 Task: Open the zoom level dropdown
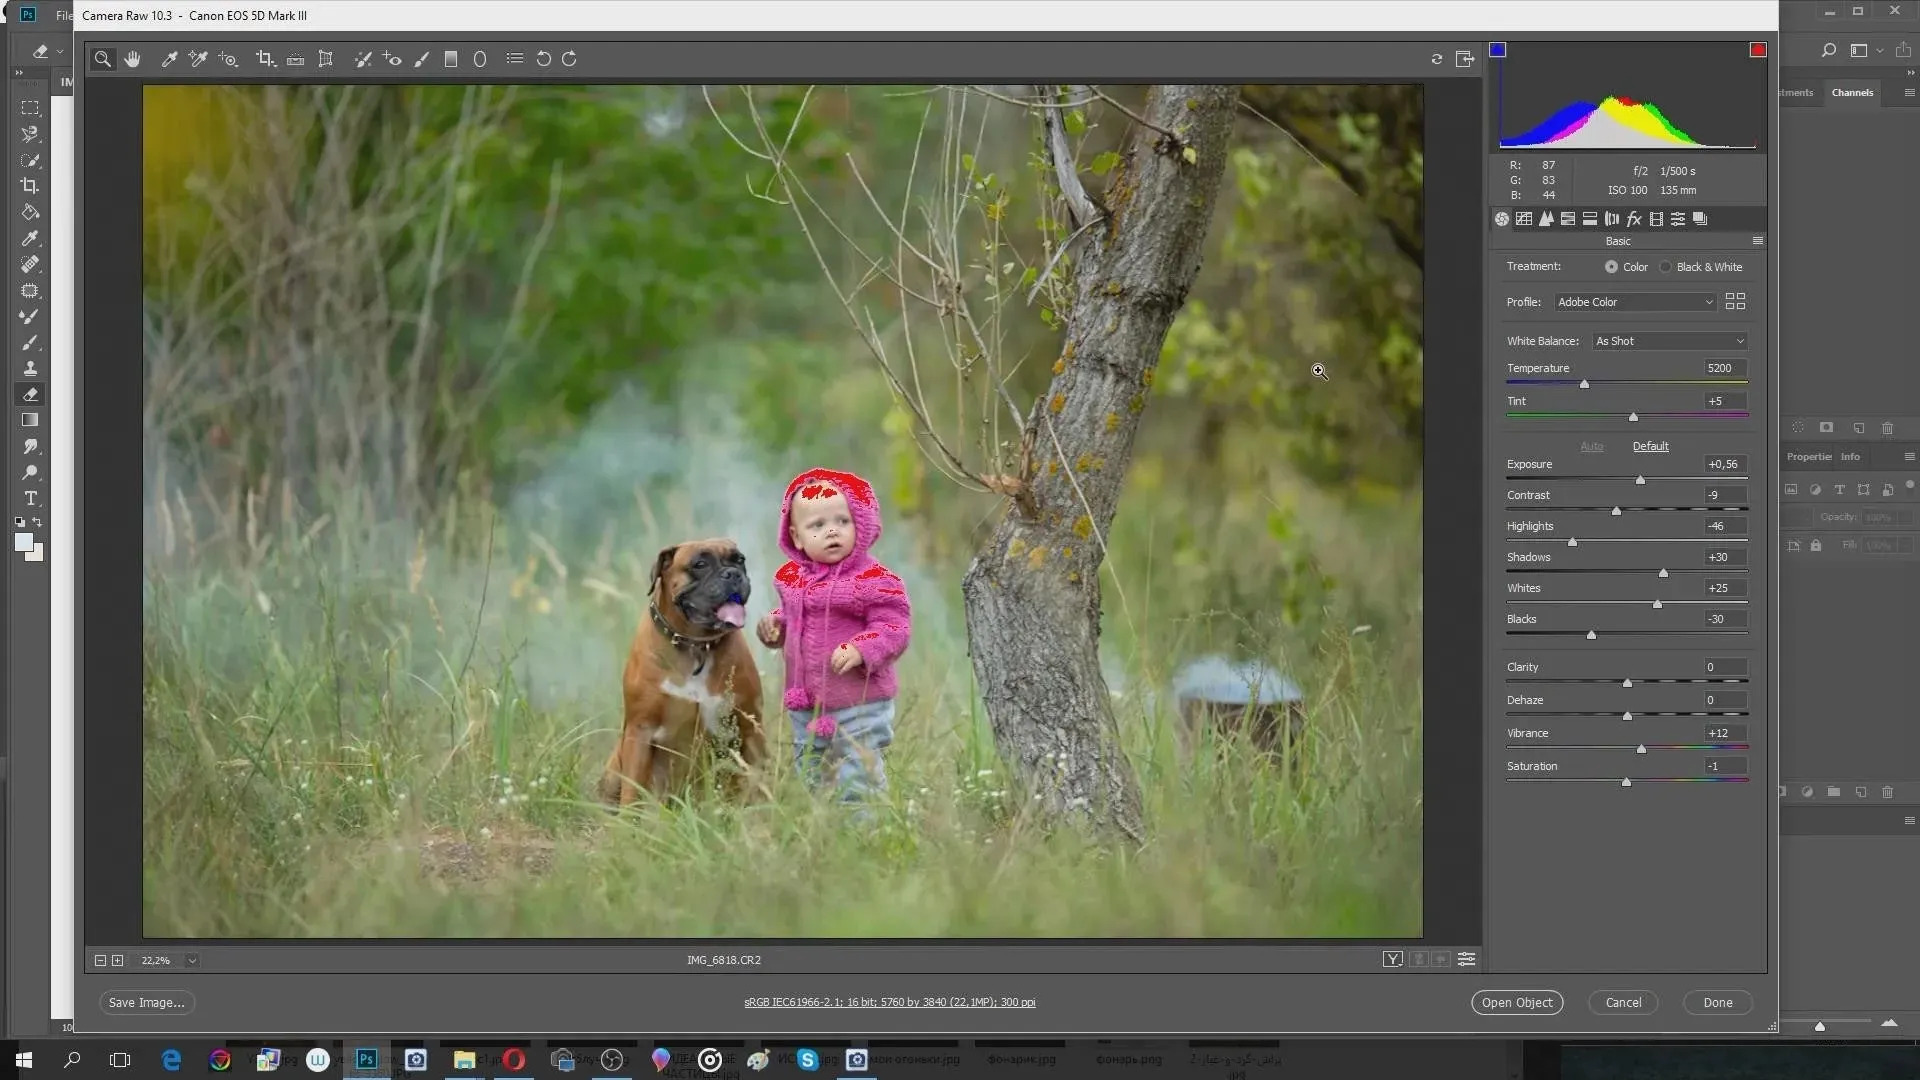click(x=192, y=960)
